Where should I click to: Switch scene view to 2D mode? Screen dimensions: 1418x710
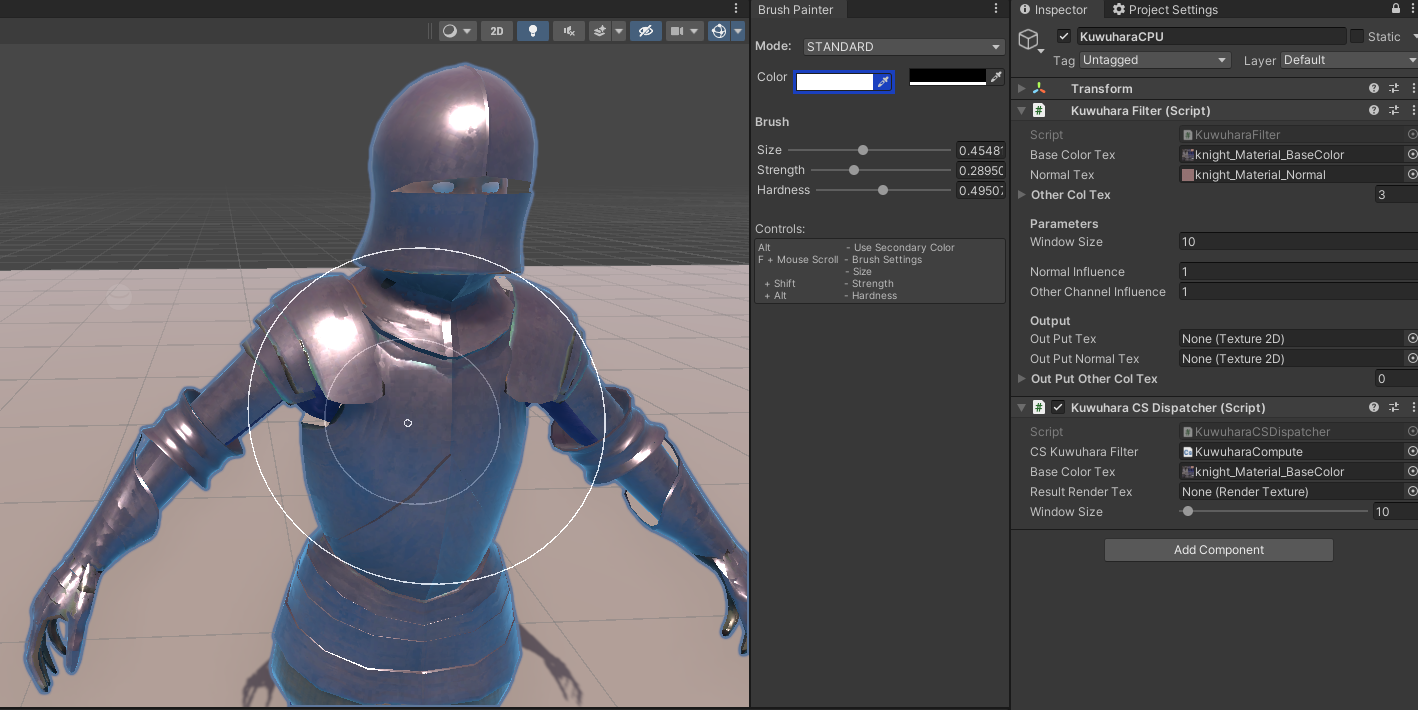[x=496, y=31]
